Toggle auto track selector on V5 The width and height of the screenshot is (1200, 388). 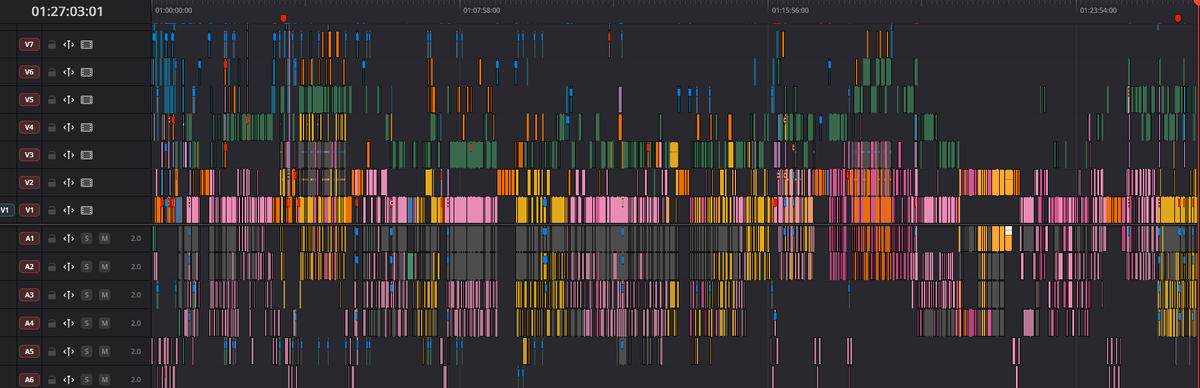point(68,100)
